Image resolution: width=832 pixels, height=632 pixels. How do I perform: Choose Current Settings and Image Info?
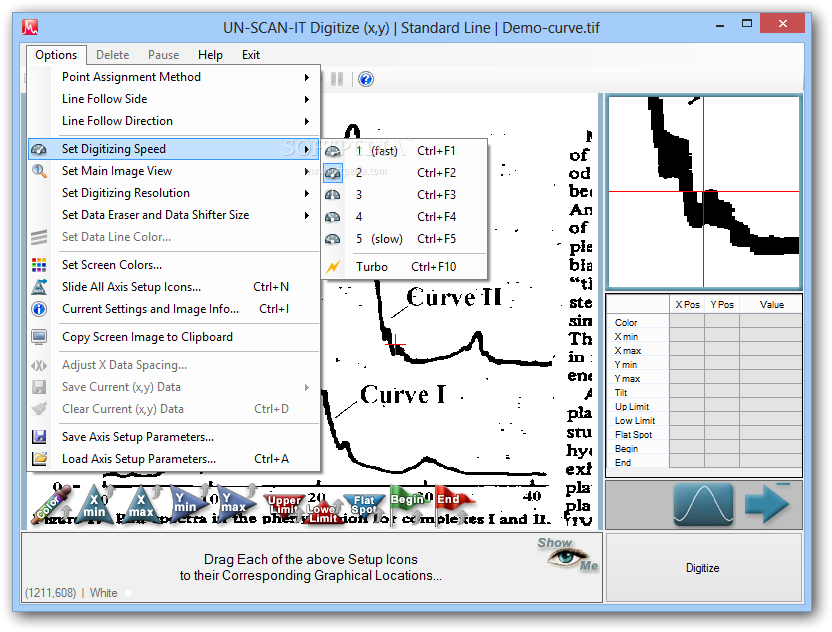point(174,309)
